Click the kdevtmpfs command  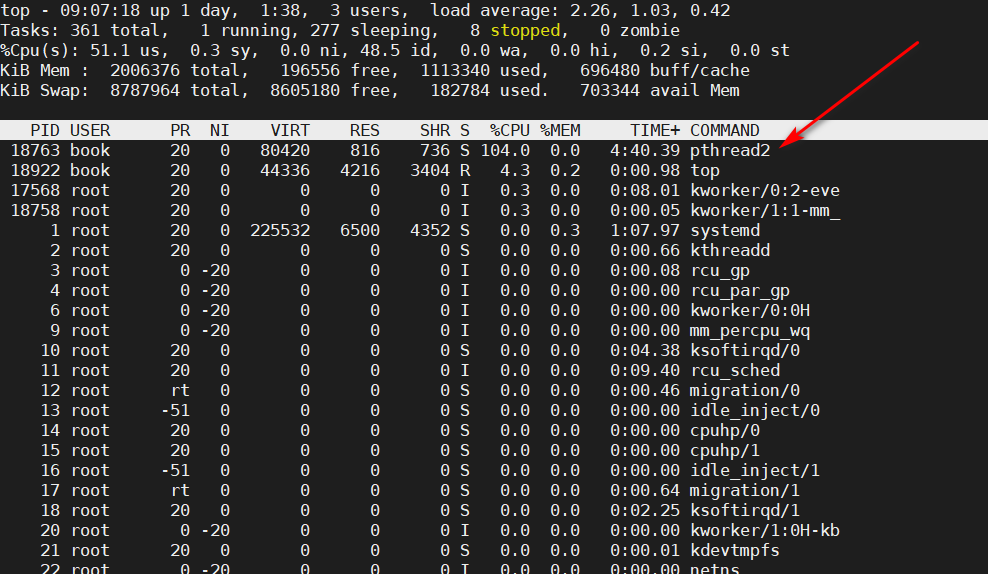735,551
